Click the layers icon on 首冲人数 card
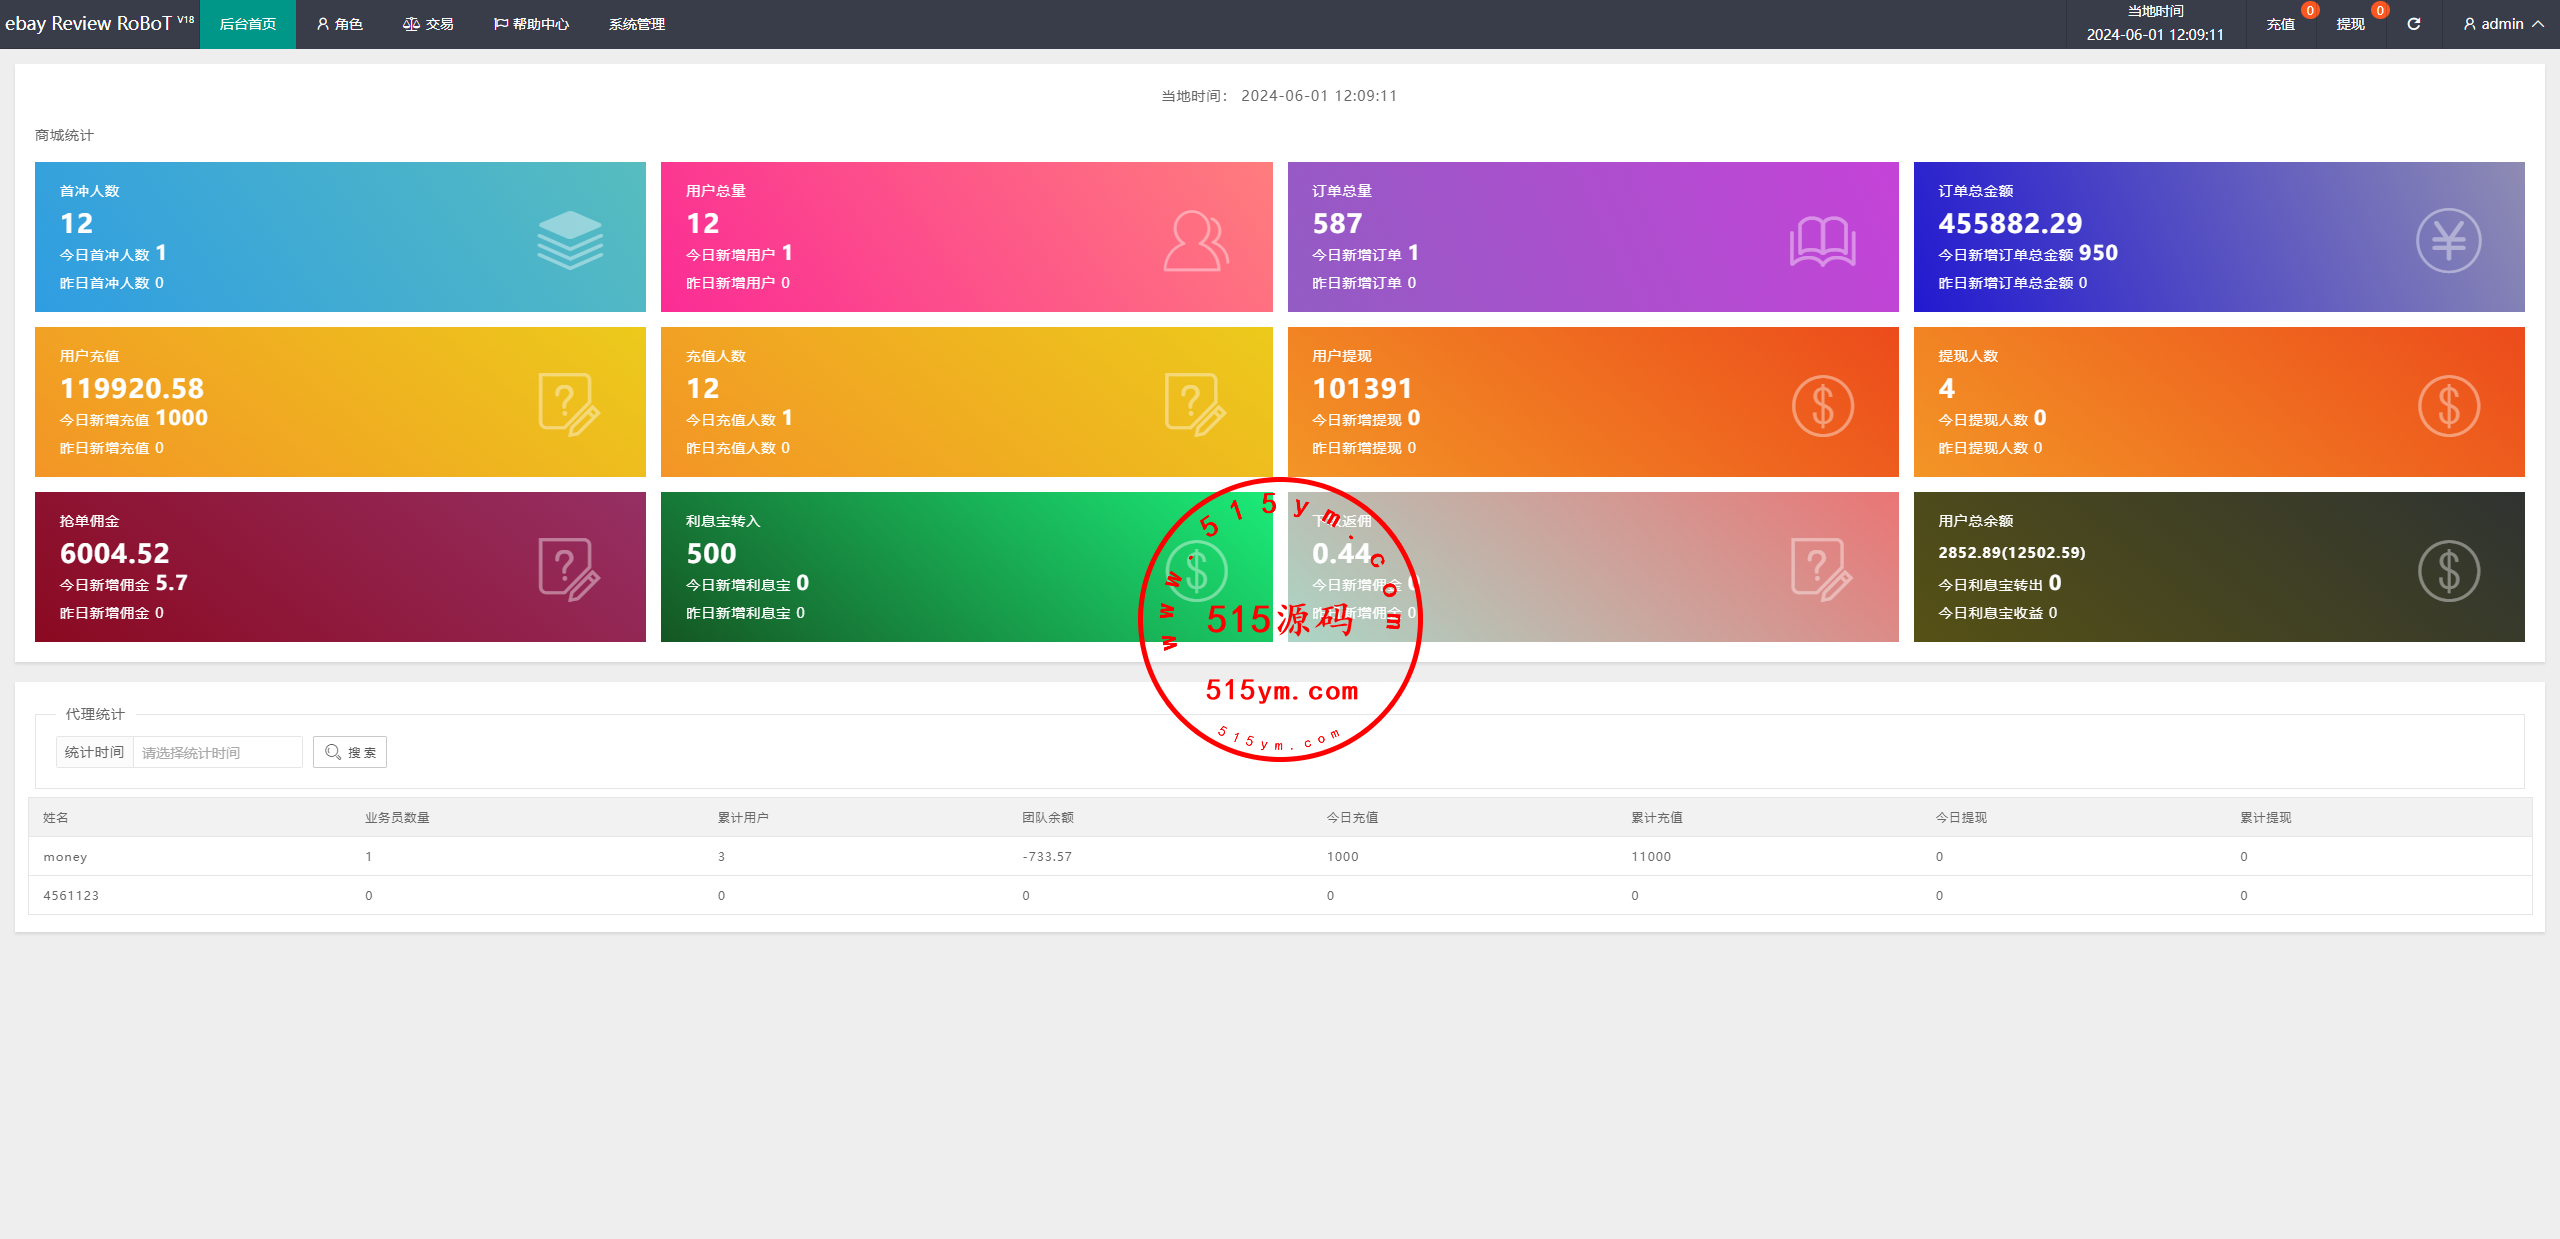Viewport: 2560px width, 1239px height. [x=570, y=240]
